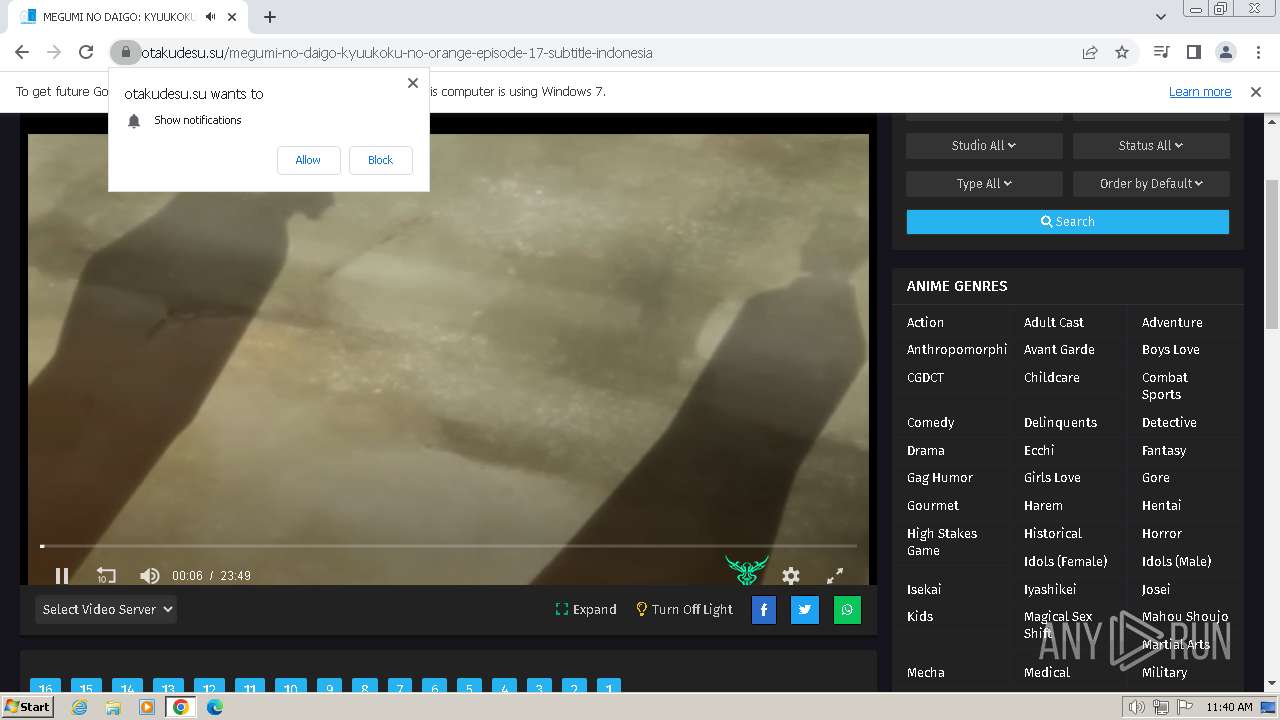Go back to previous page
The image size is (1280, 720).
pos(22,52)
